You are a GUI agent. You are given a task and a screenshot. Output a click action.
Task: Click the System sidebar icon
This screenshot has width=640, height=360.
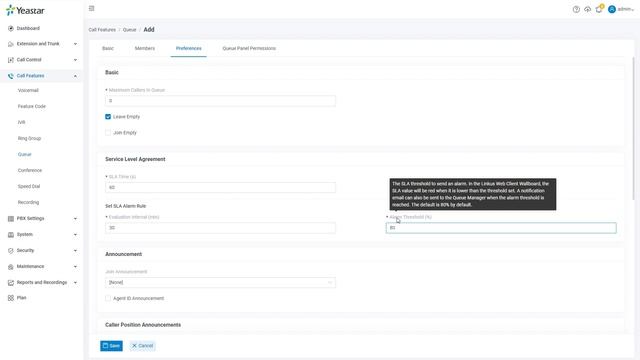point(11,235)
